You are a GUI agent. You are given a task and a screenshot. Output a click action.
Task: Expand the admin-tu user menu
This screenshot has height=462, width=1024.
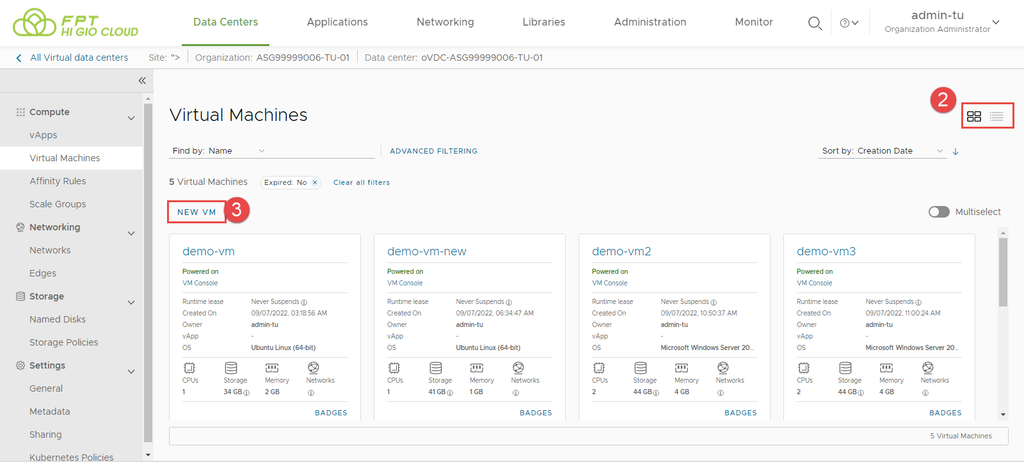[x=995, y=22]
